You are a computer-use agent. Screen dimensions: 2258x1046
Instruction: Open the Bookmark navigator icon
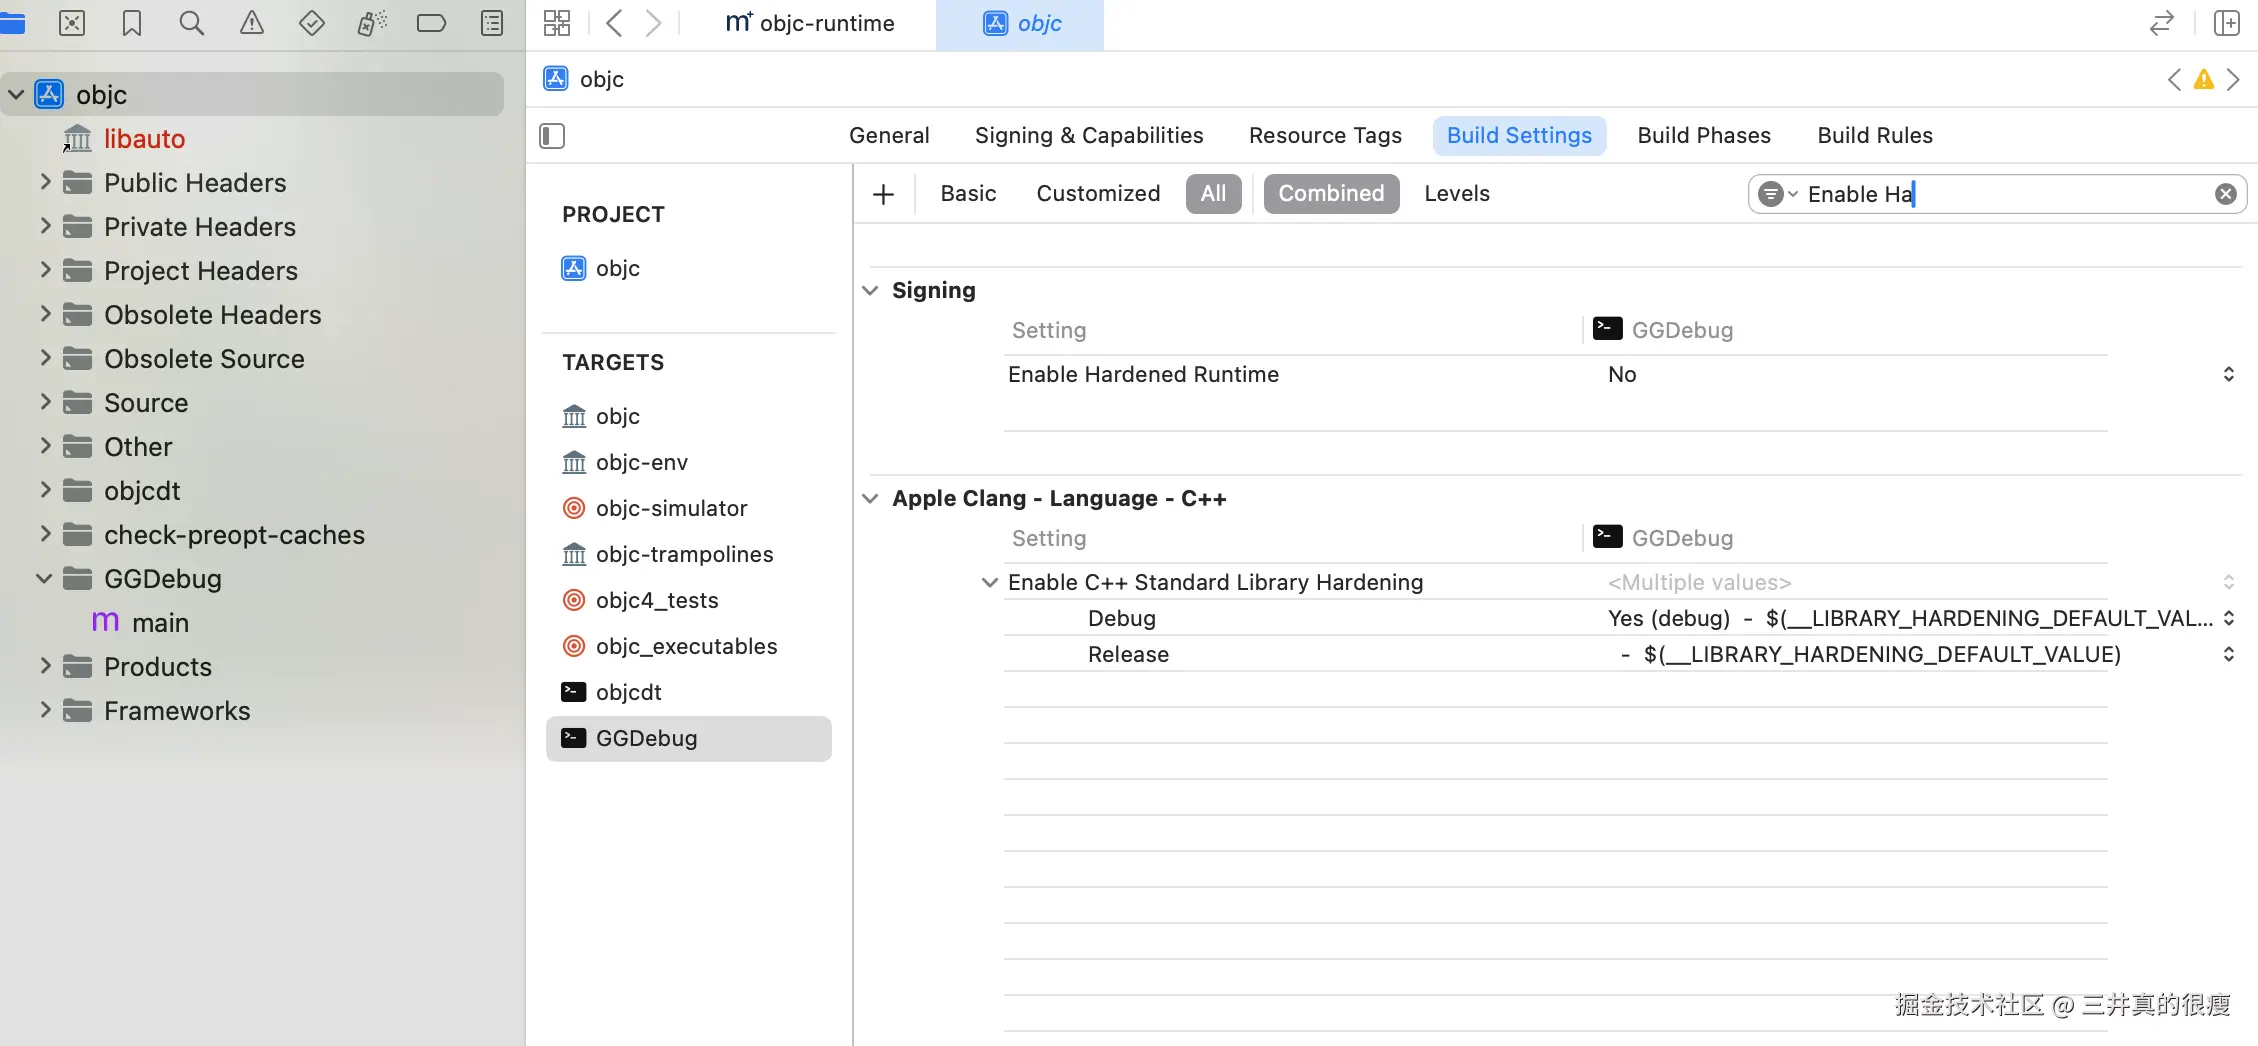coord(131,23)
